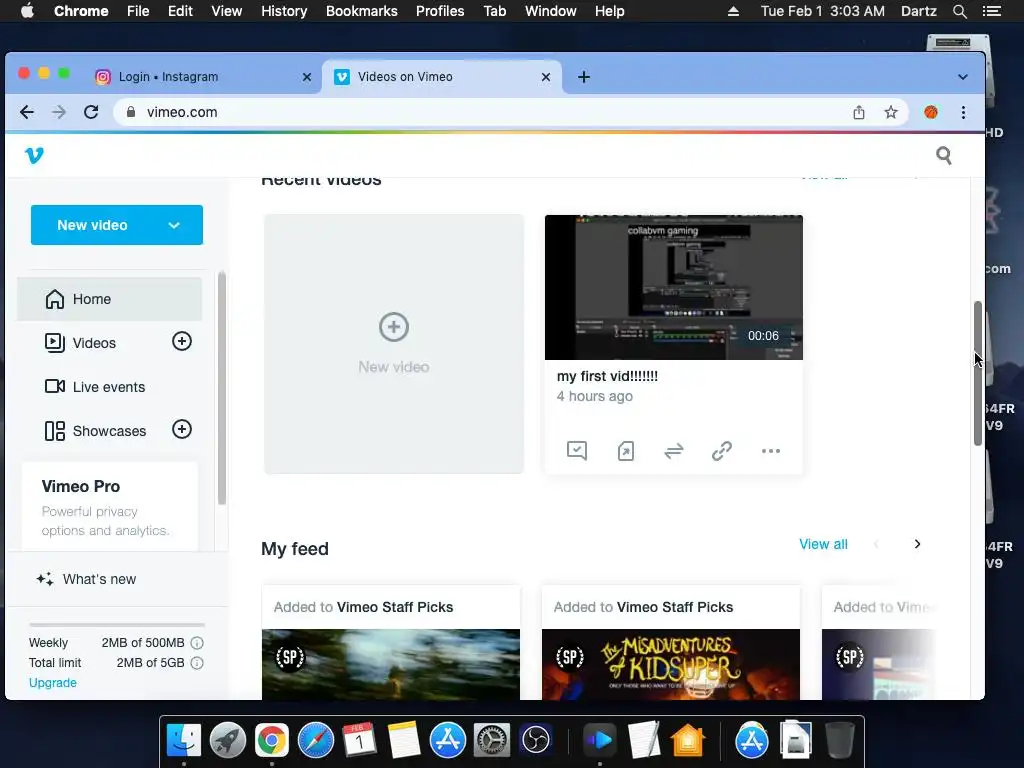Open Live events in sidebar
1024x768 pixels.
95,387
